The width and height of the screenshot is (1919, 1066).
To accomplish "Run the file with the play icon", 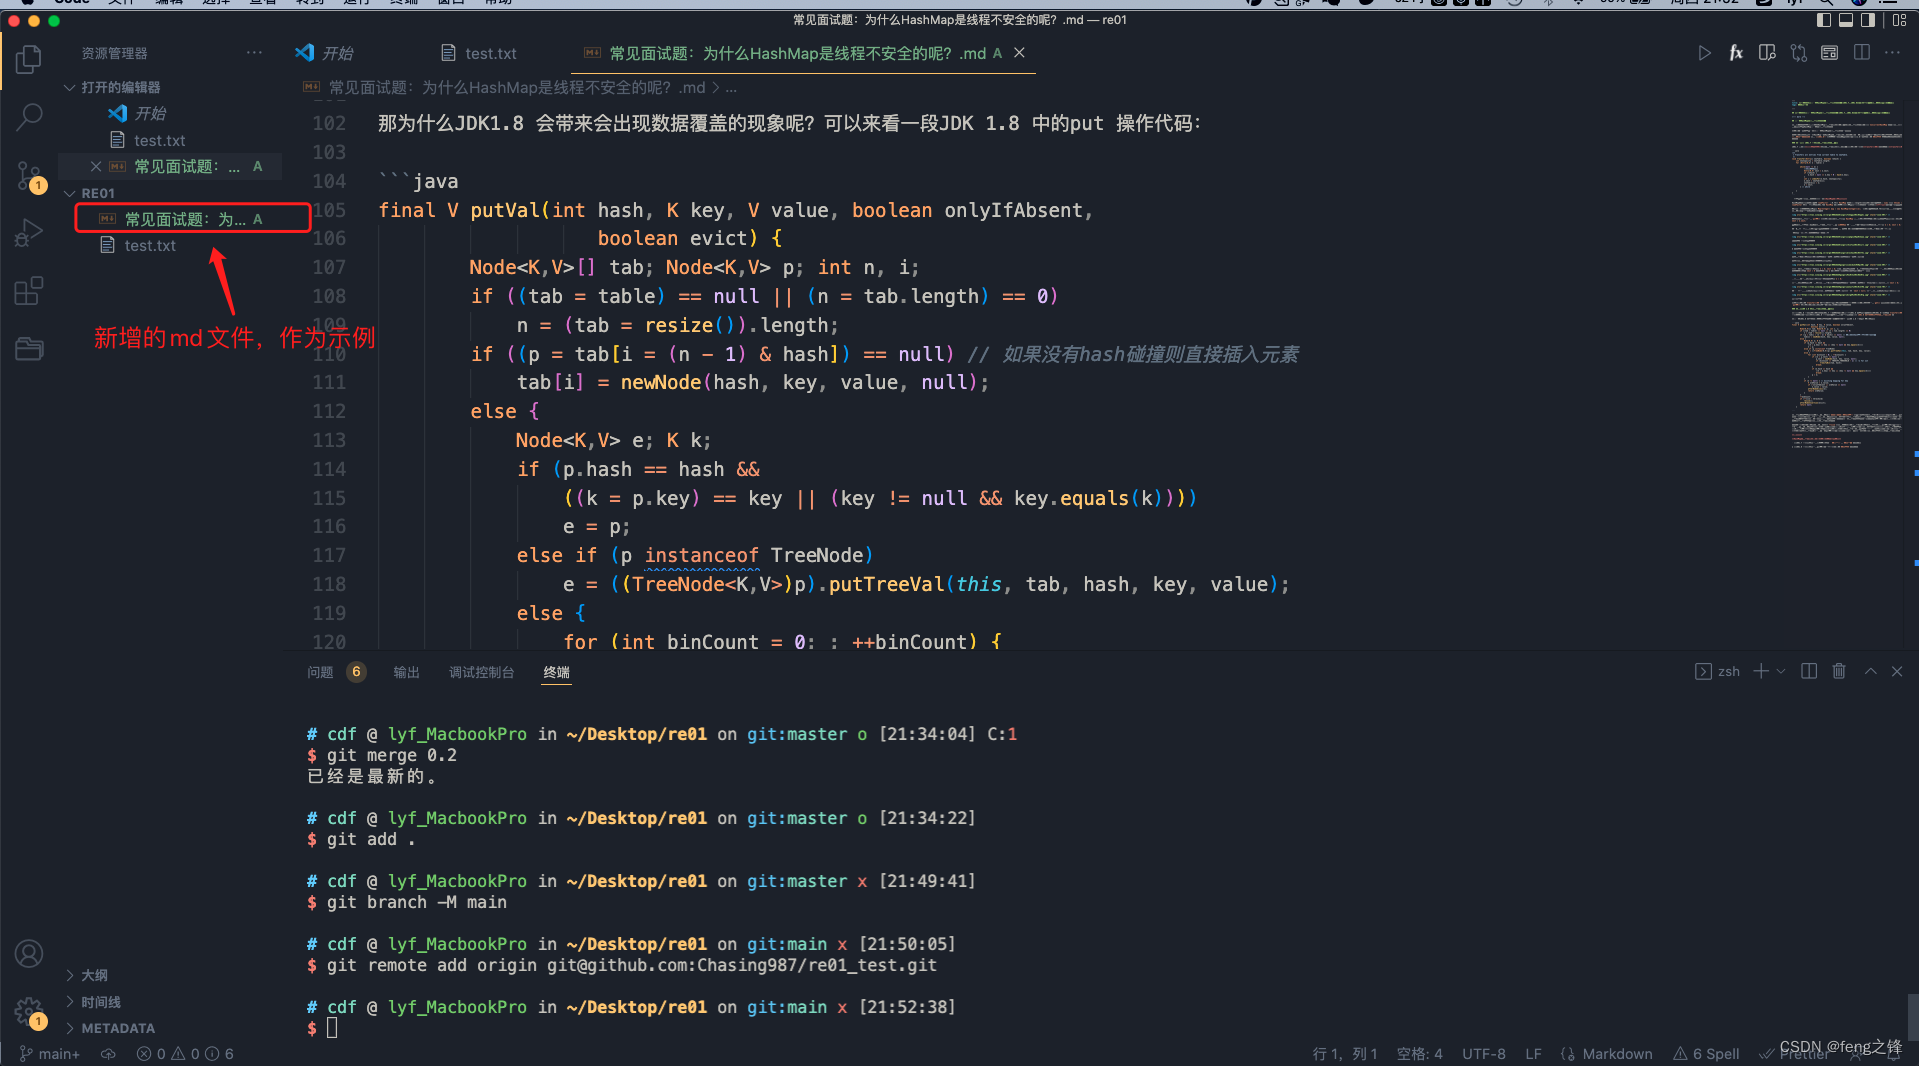I will [x=1705, y=53].
